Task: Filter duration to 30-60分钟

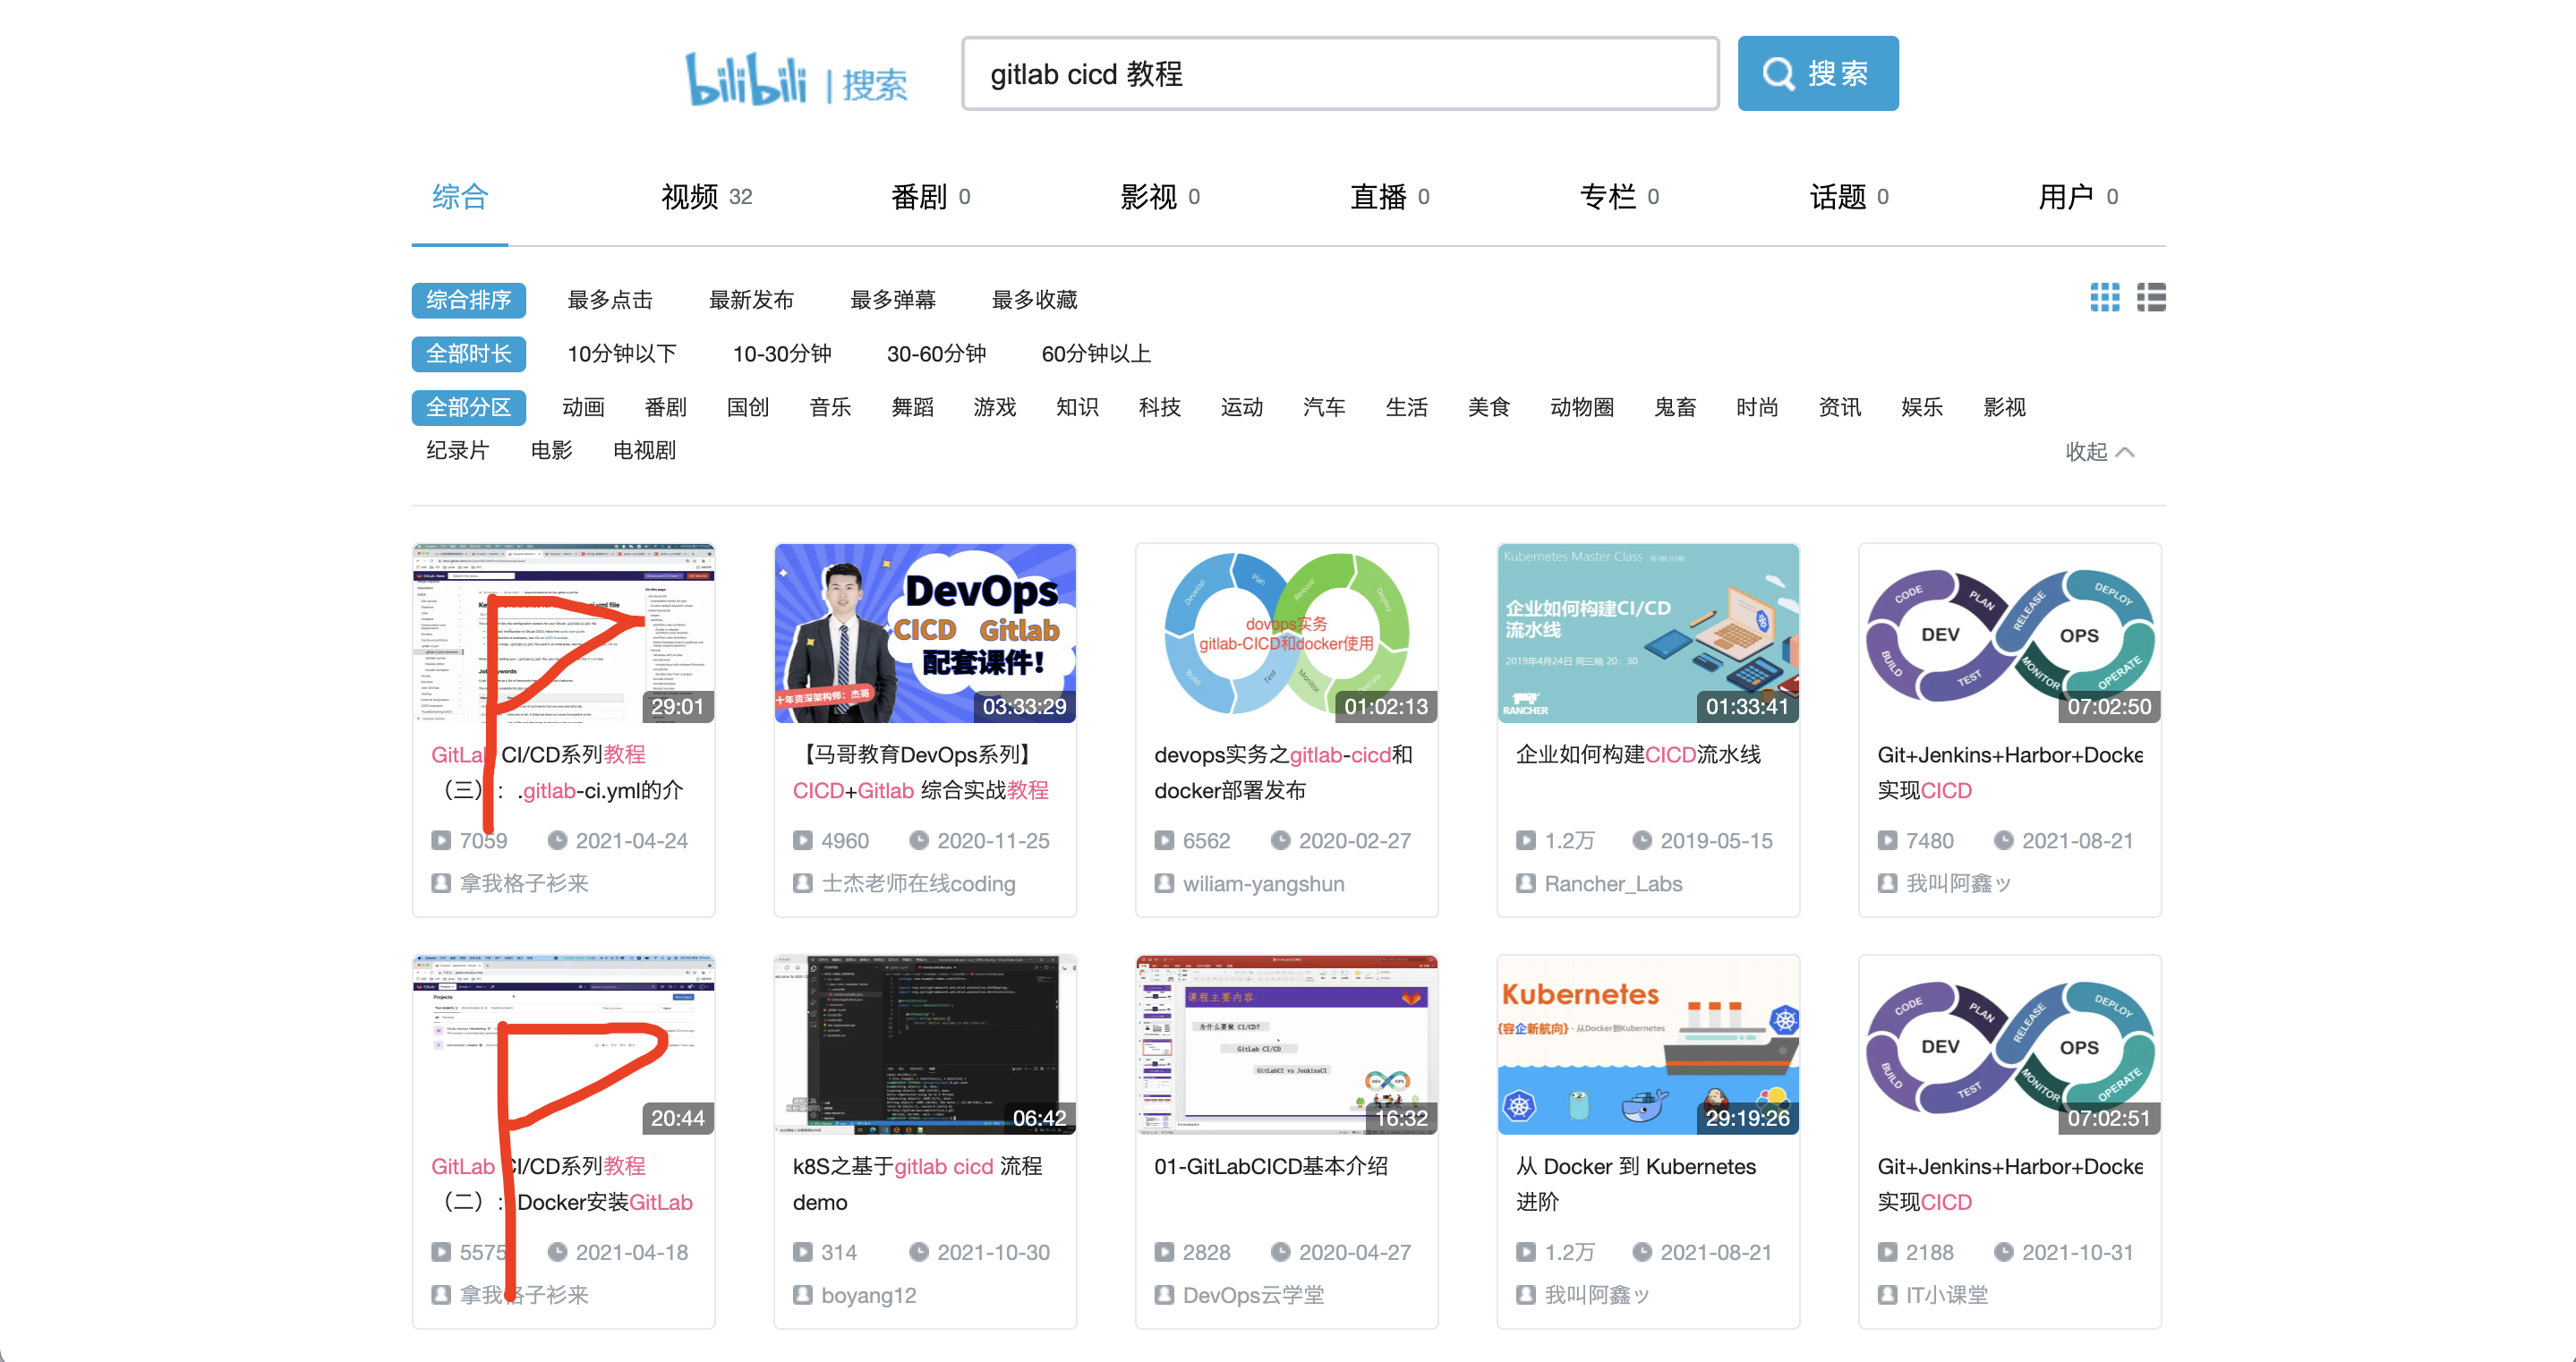Action: [936, 354]
